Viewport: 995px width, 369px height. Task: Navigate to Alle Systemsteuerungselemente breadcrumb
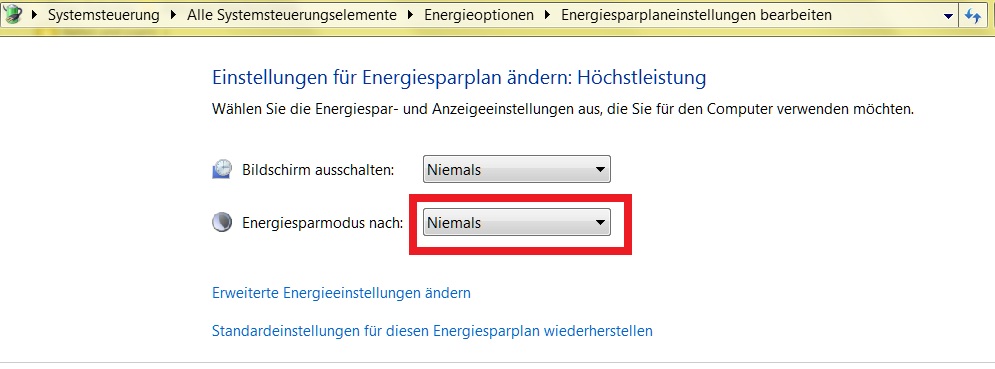pos(292,15)
